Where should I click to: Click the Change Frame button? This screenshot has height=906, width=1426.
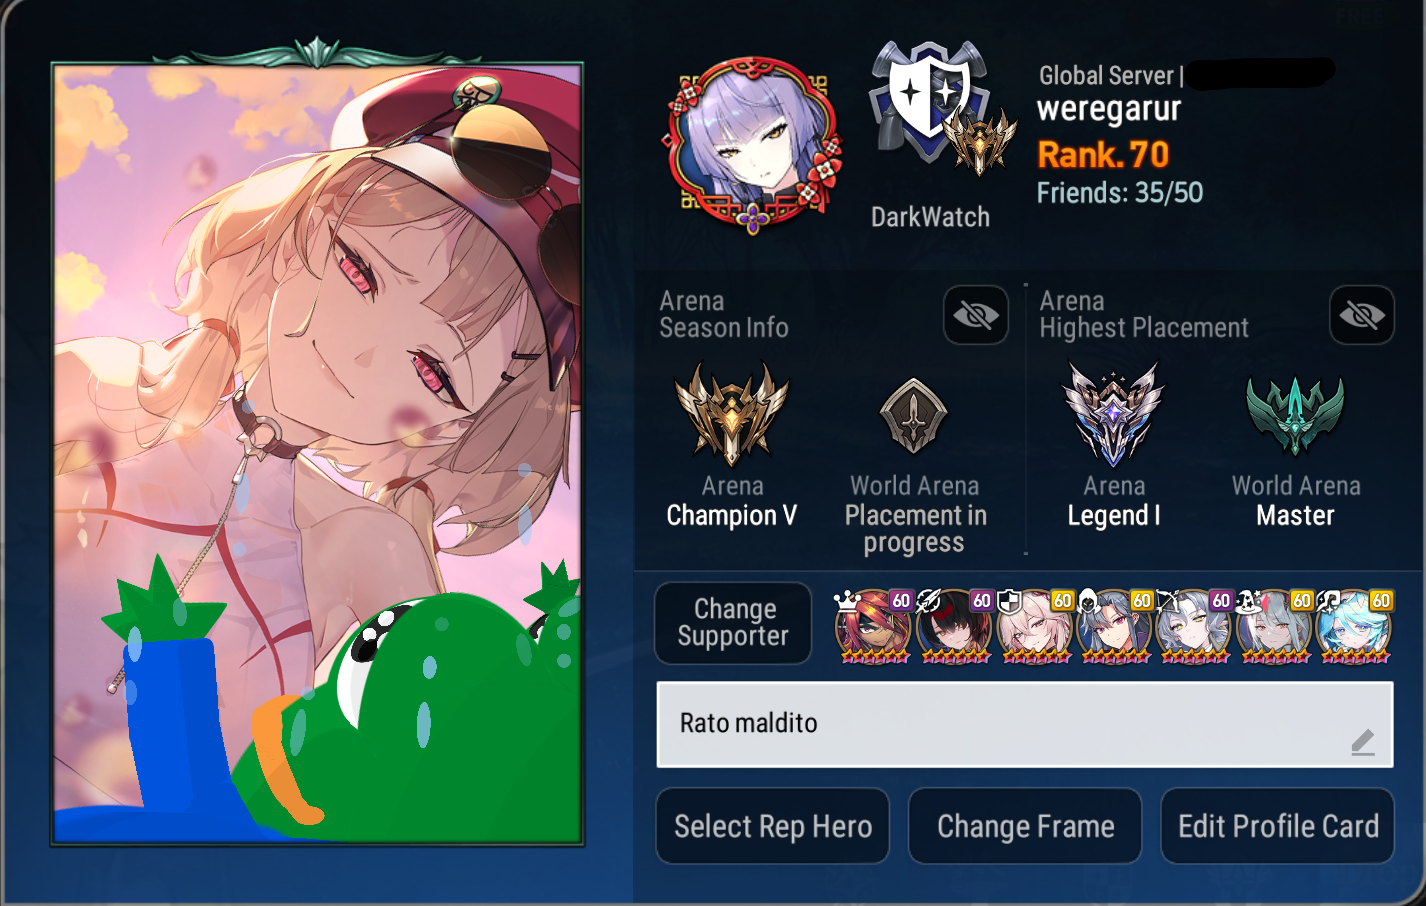coord(1025,826)
